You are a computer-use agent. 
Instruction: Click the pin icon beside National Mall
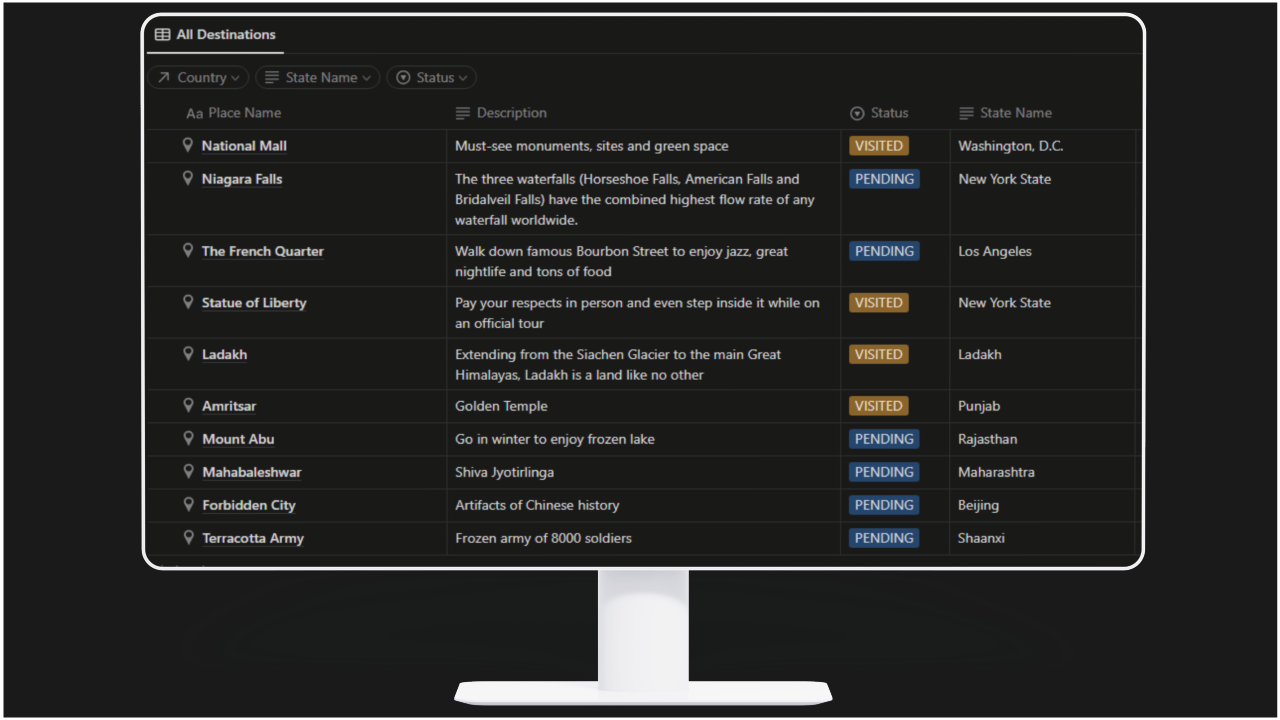click(x=187, y=145)
